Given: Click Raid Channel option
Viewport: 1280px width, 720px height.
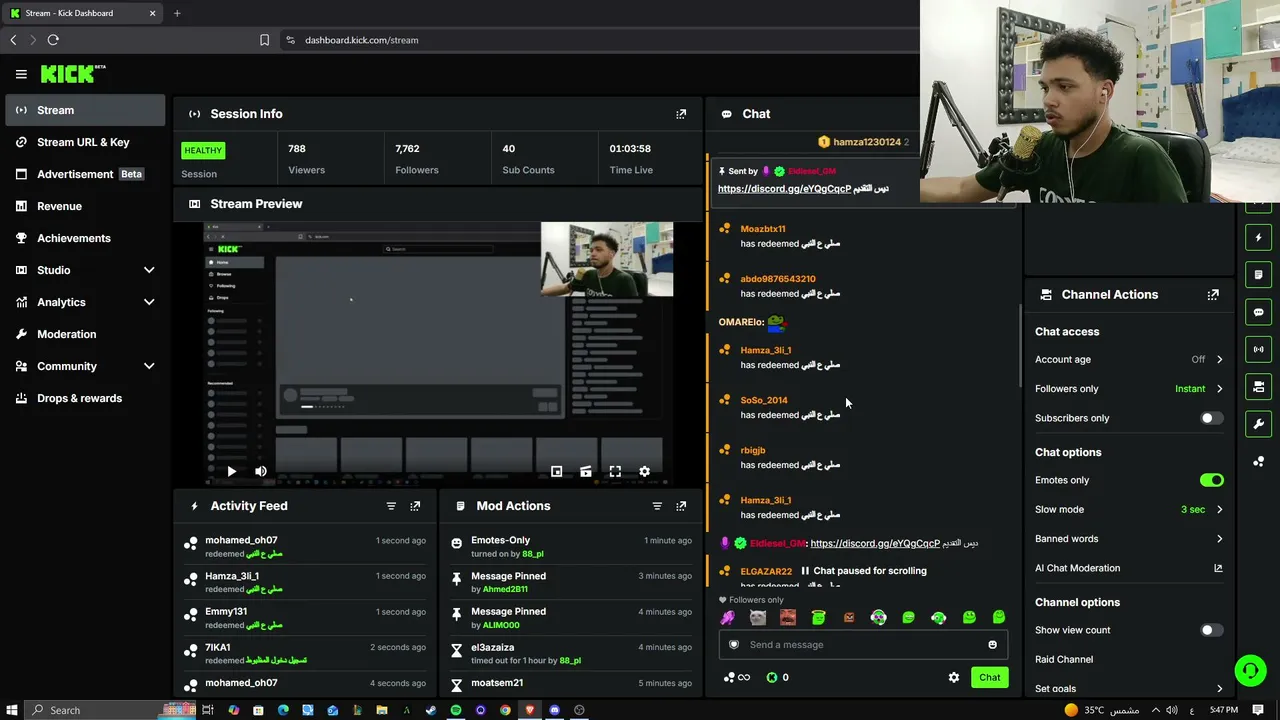Looking at the screenshot, I should (x=1064, y=660).
